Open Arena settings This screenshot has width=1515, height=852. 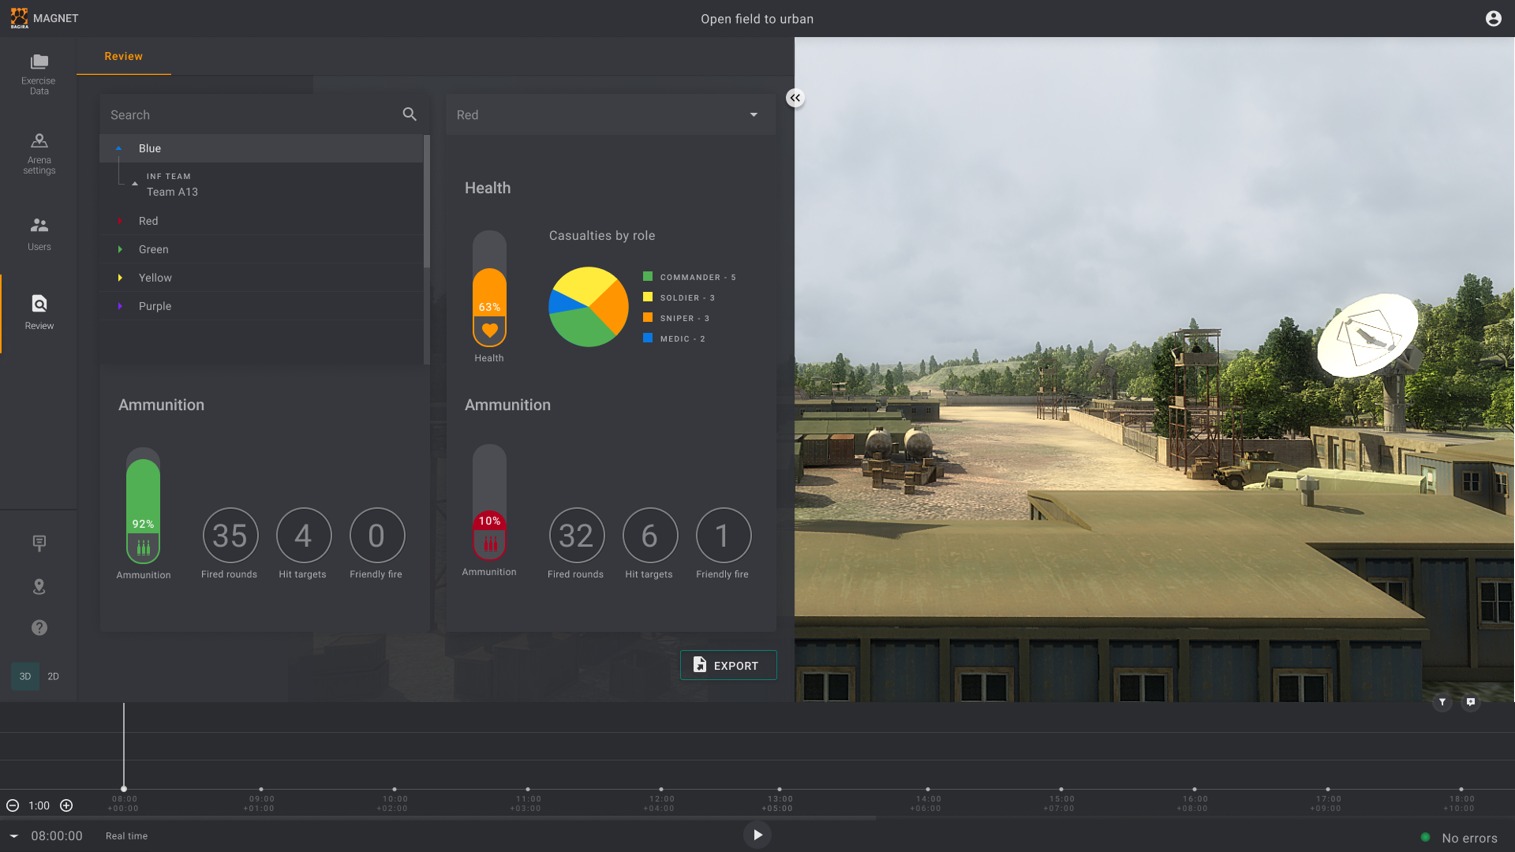[38, 148]
